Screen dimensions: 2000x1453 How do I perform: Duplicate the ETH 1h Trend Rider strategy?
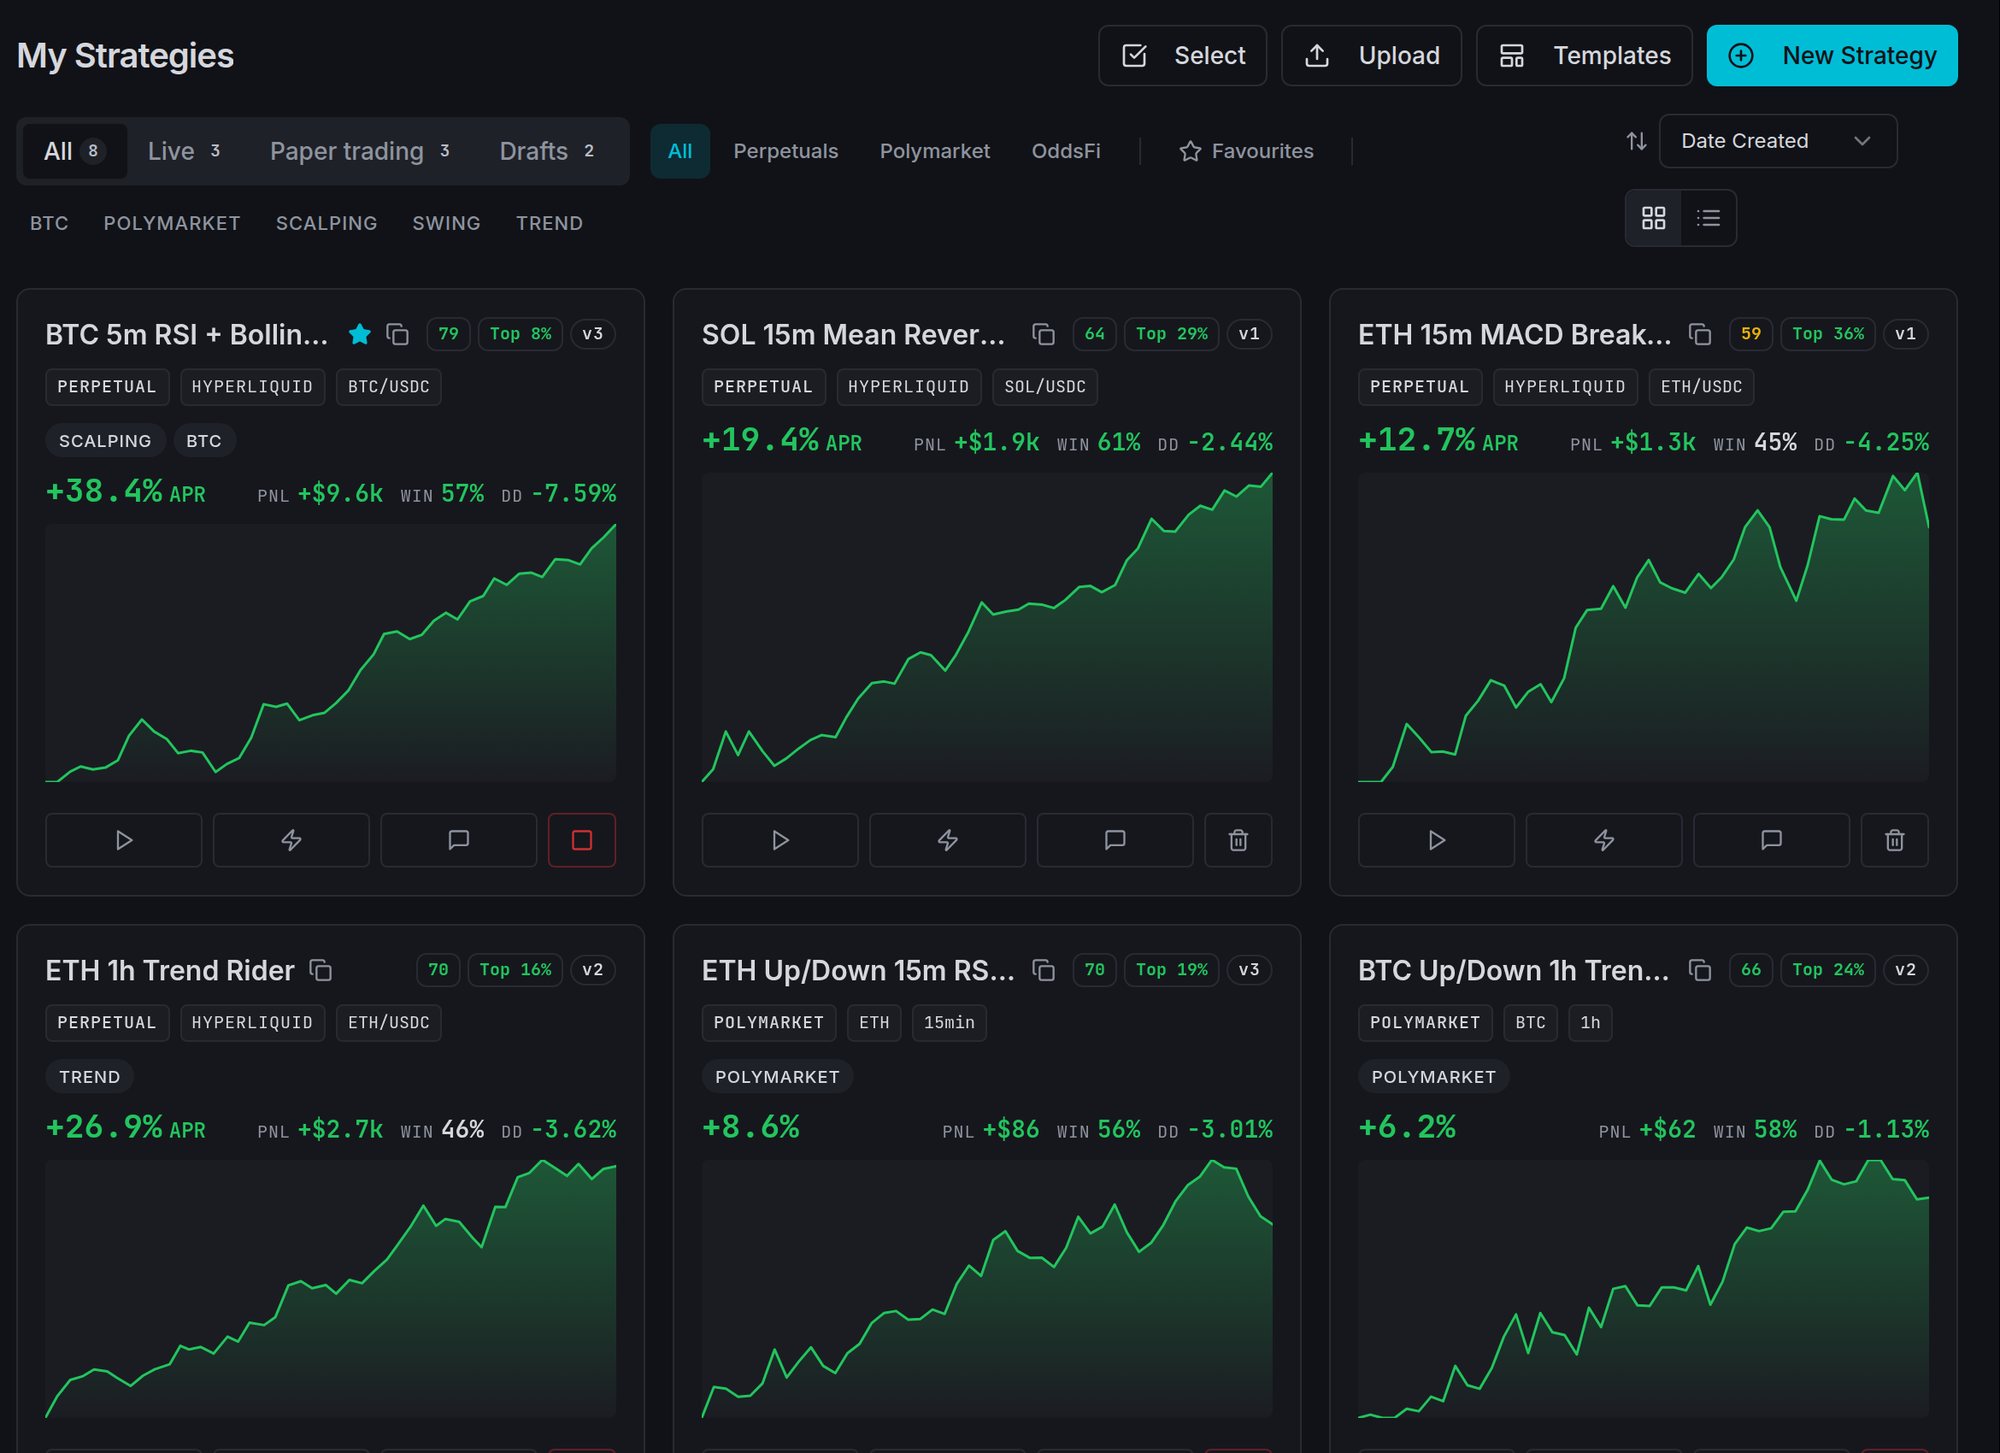(321, 970)
